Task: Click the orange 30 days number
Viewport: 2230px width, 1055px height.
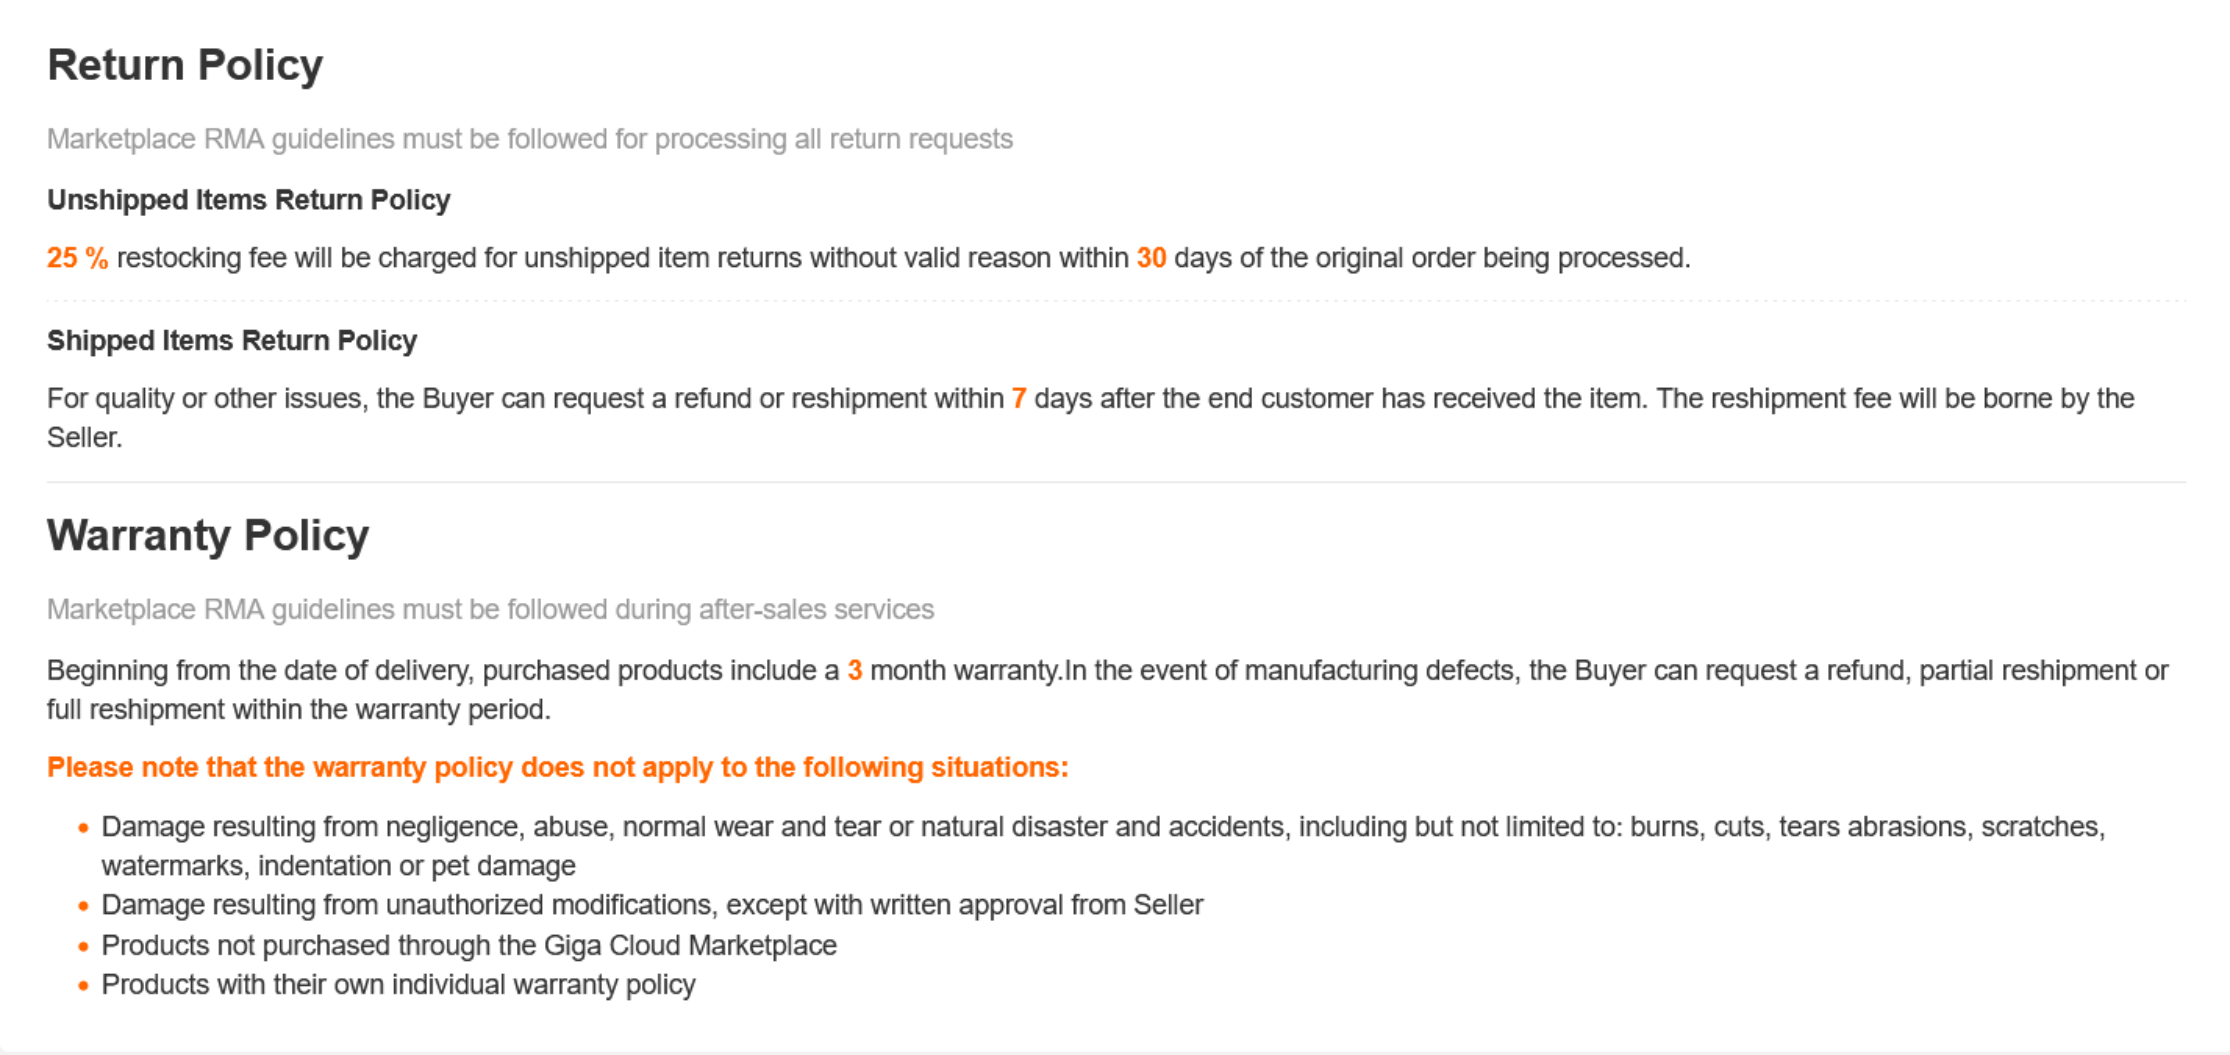Action: tap(1151, 258)
